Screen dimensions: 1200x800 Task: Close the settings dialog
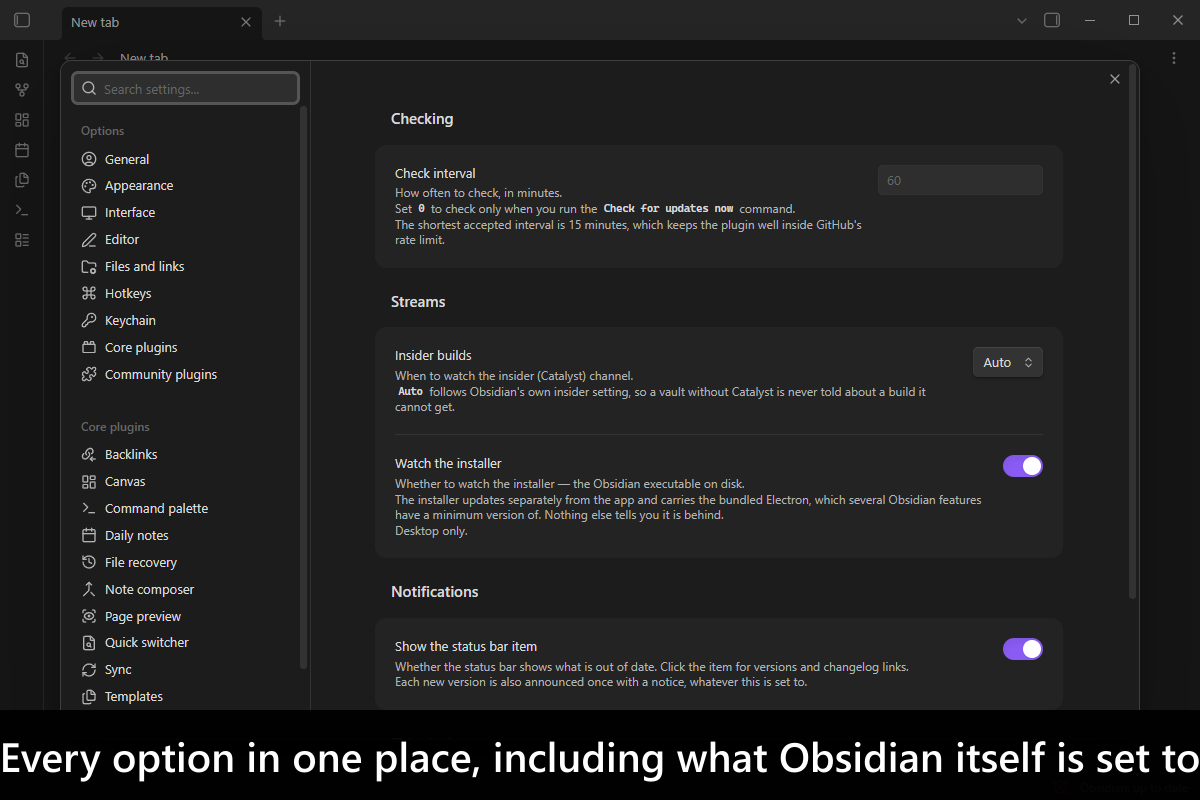tap(1115, 79)
